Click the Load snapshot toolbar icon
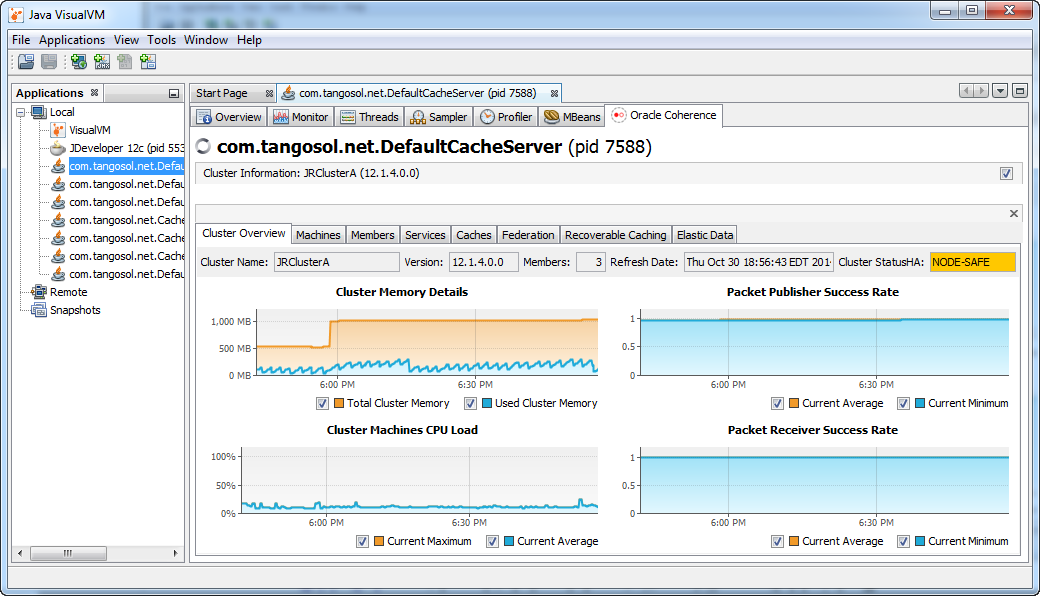 (26, 62)
